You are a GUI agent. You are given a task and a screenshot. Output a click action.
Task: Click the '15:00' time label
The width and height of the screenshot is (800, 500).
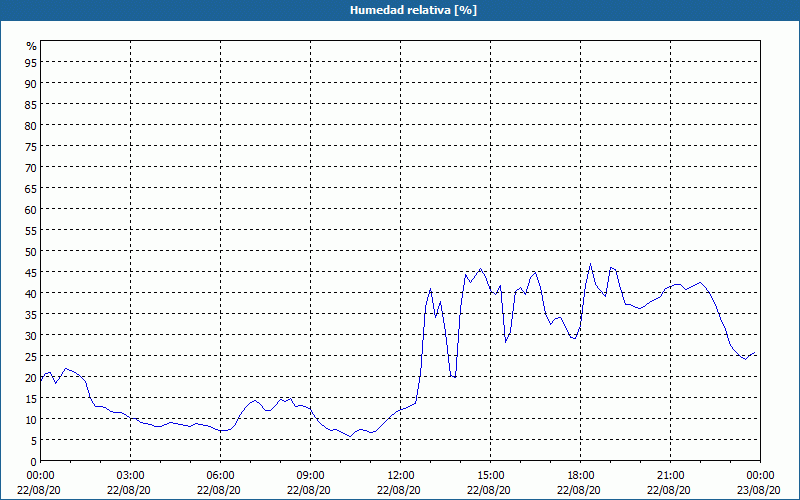(491, 476)
